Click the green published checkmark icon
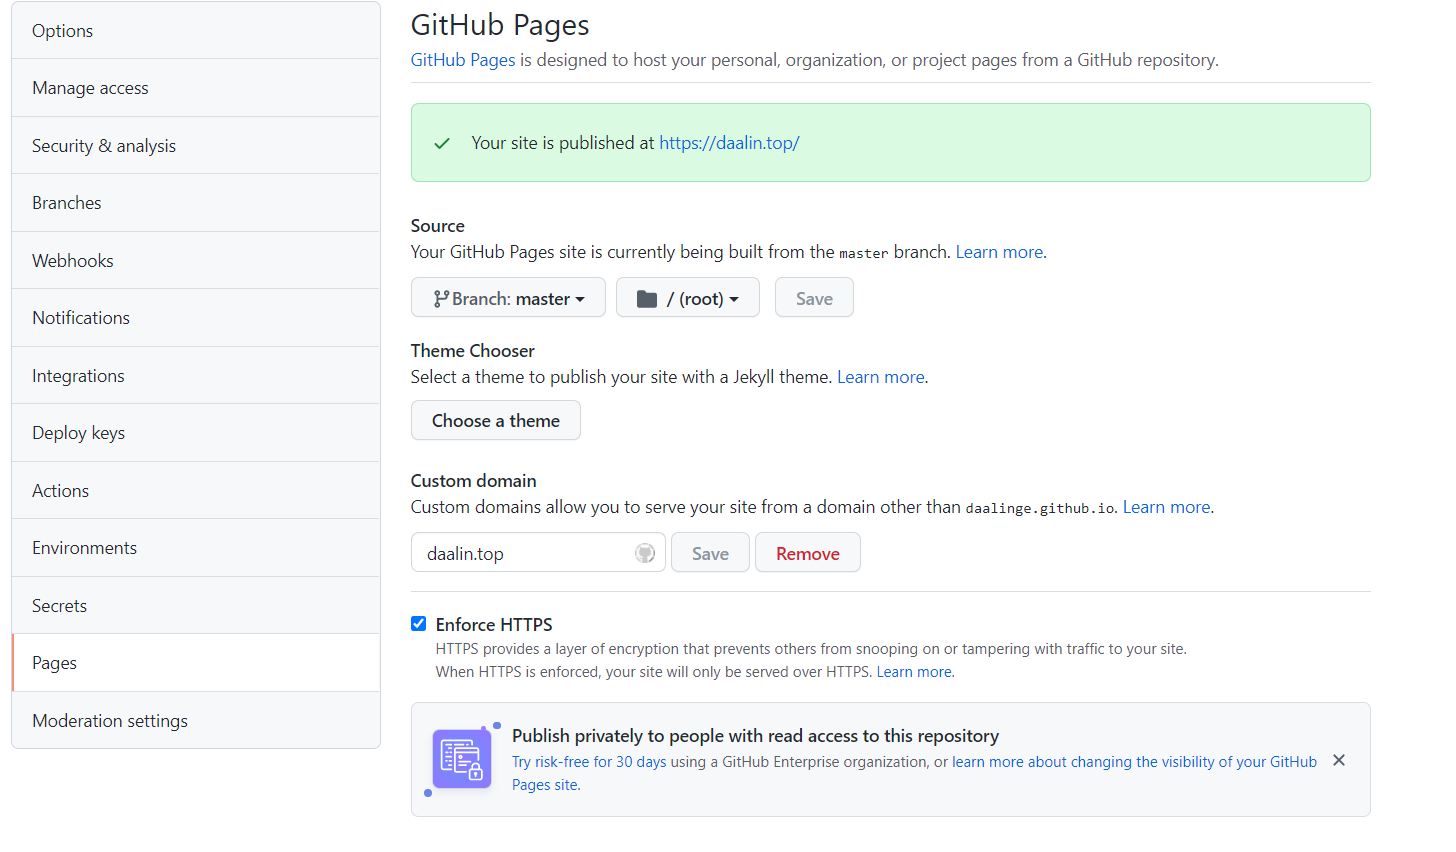Viewport: 1456px width, 852px height. tap(442, 143)
